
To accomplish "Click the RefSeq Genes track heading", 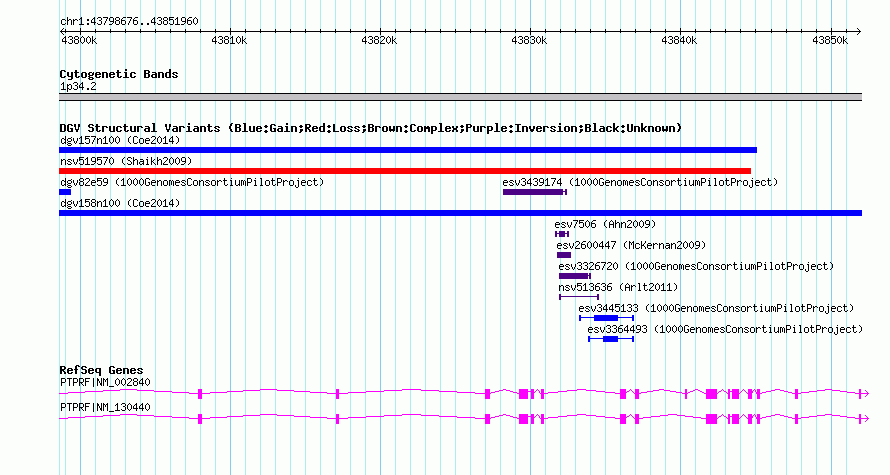I will tap(101, 370).
